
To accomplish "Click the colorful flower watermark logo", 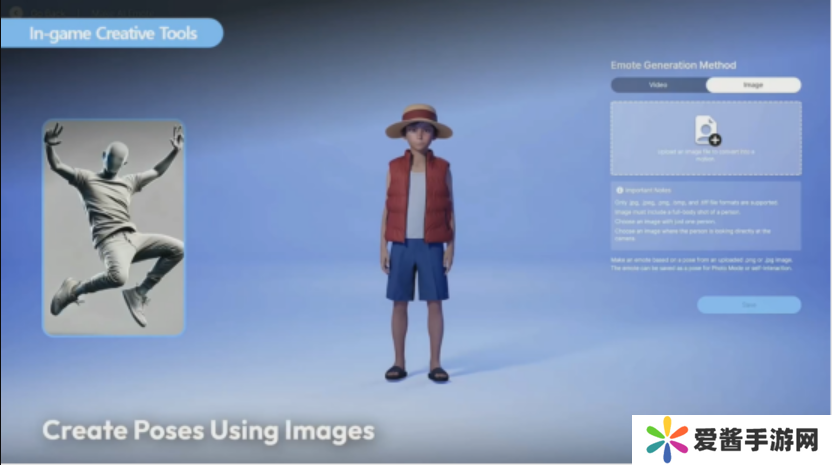I will 667,439.
